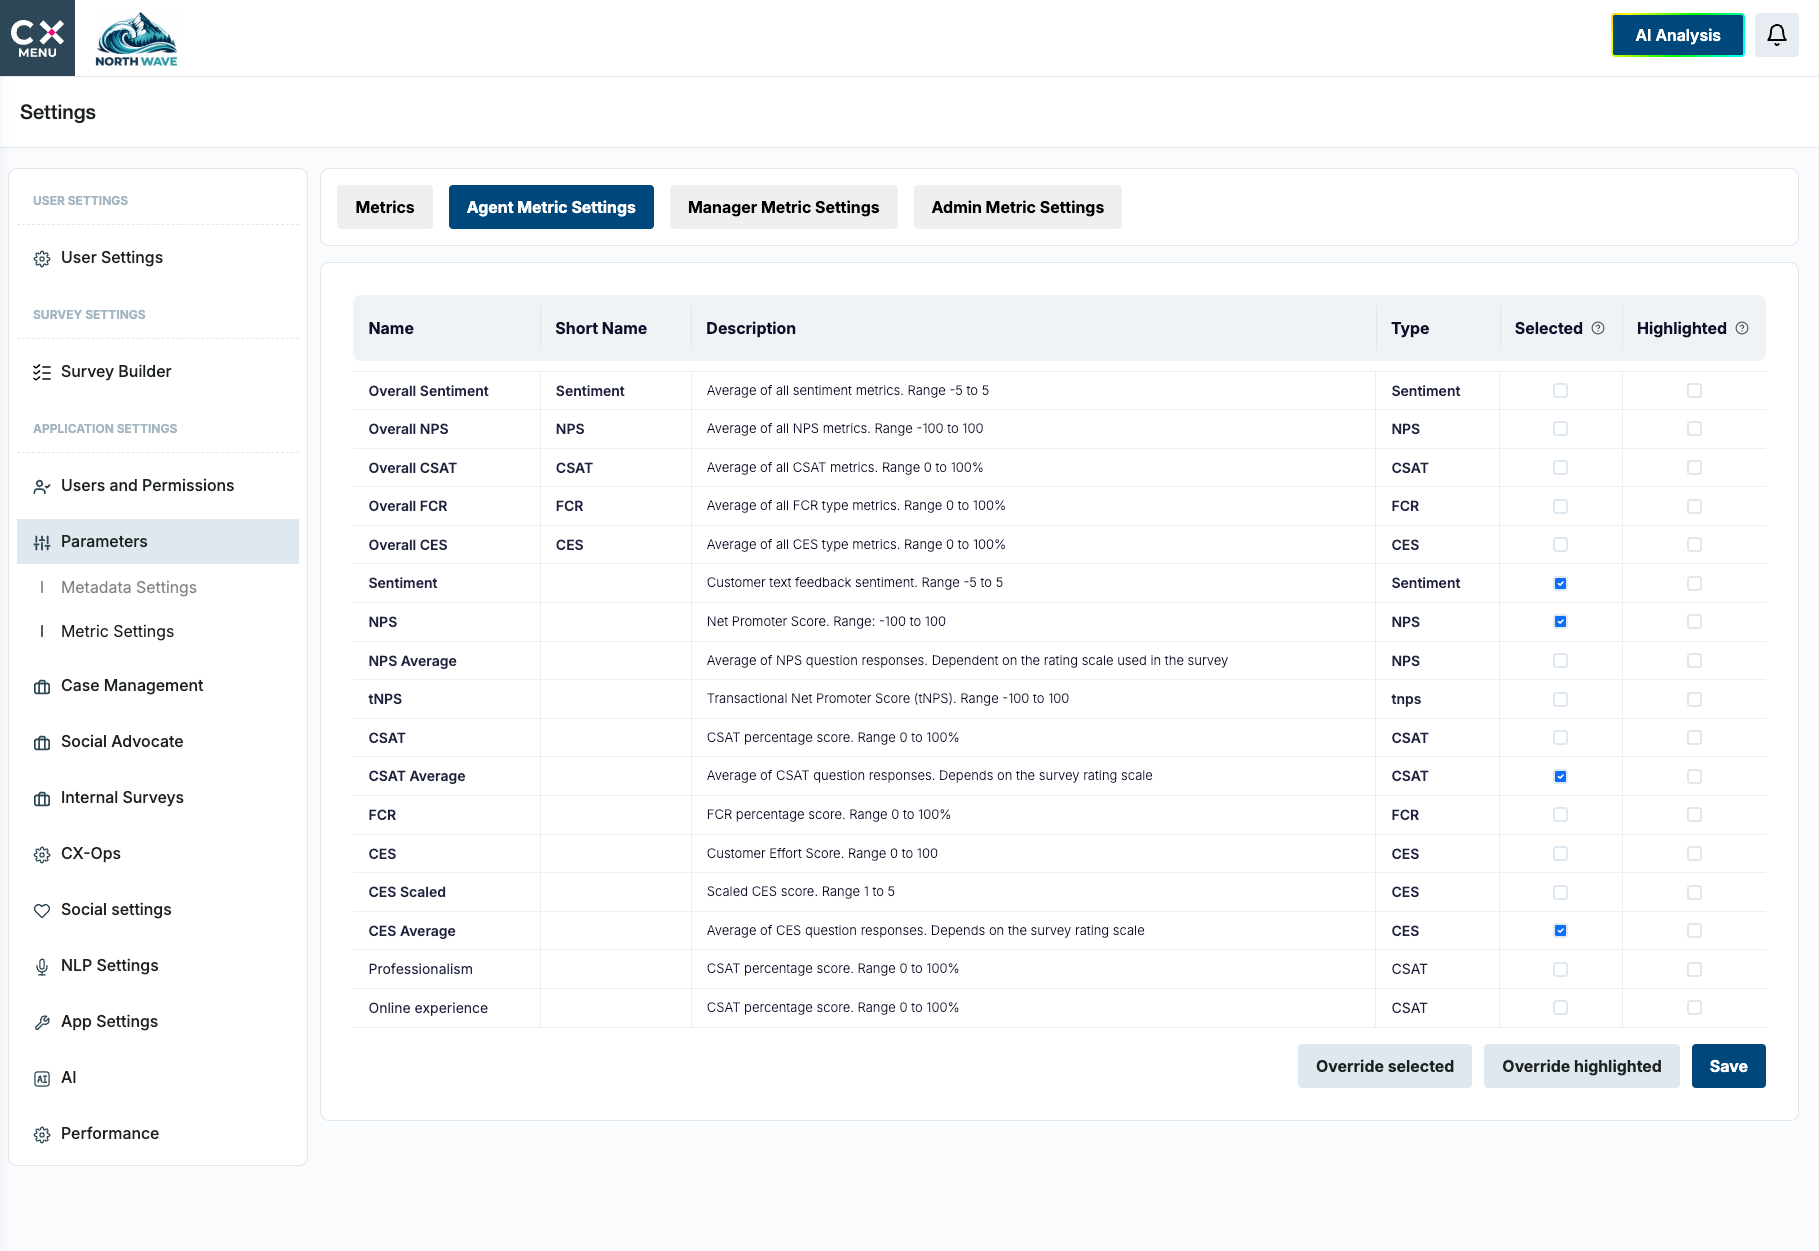1819x1251 pixels.
Task: Click help icon next to Selected header
Action: [x=1598, y=328]
